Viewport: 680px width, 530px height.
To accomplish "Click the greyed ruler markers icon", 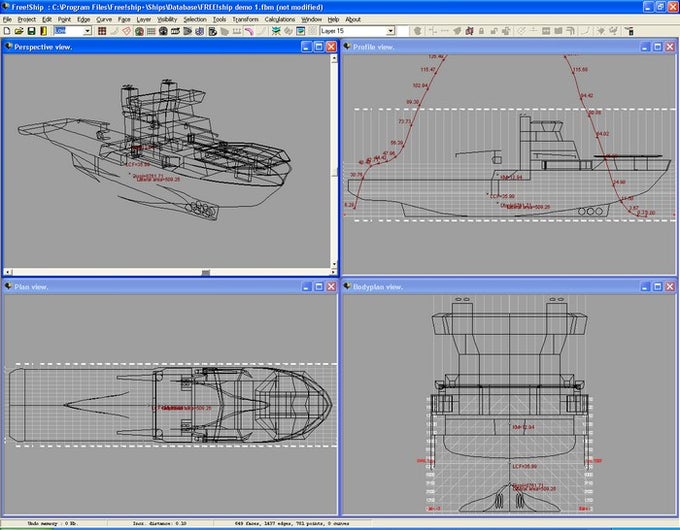I will 236,31.
